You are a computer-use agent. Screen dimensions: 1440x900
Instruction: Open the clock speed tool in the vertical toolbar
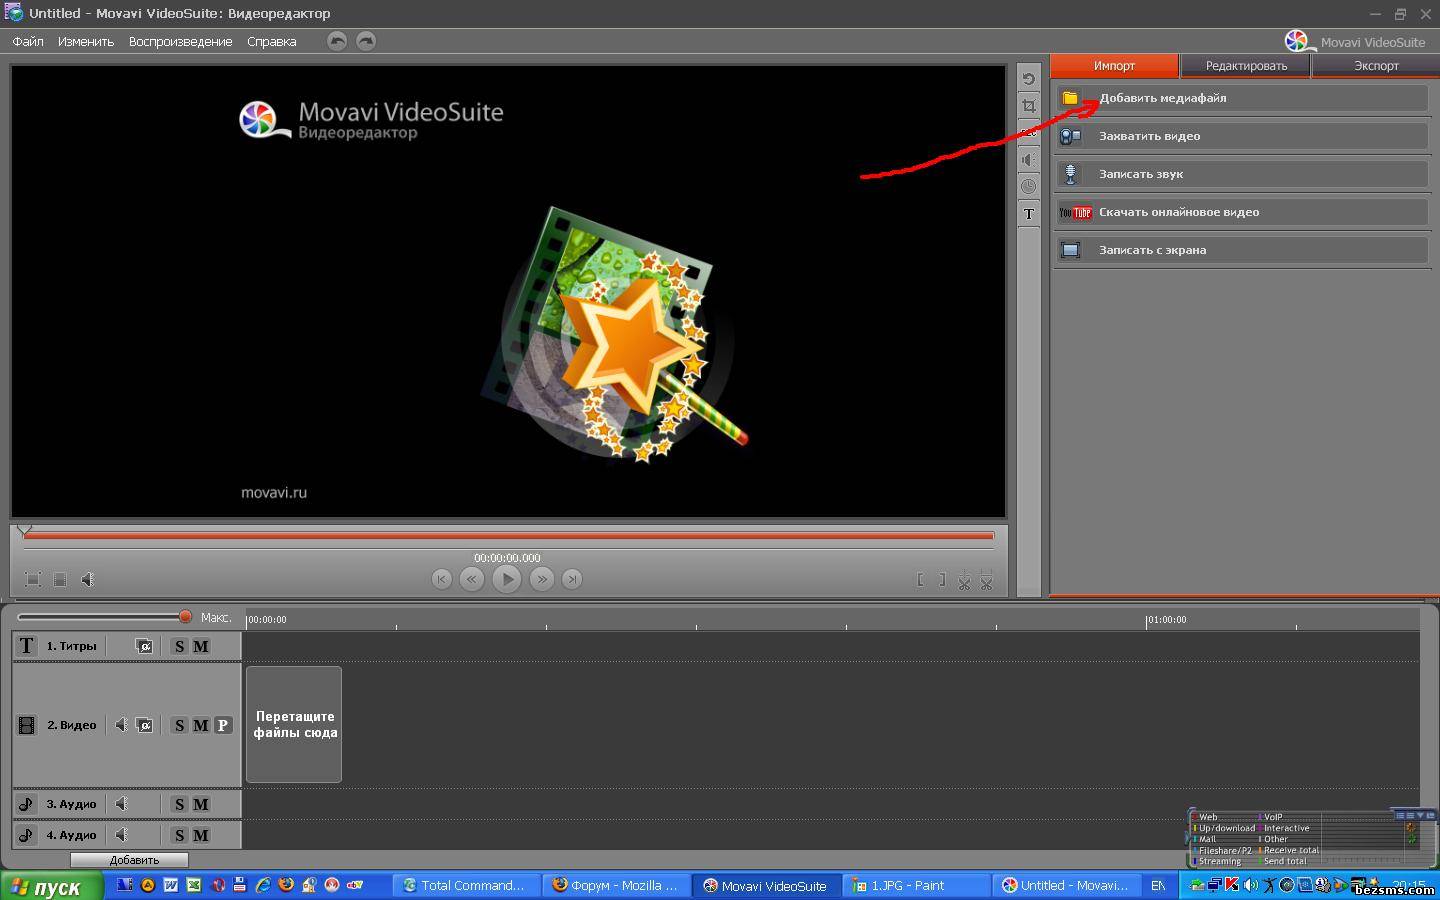(1028, 187)
